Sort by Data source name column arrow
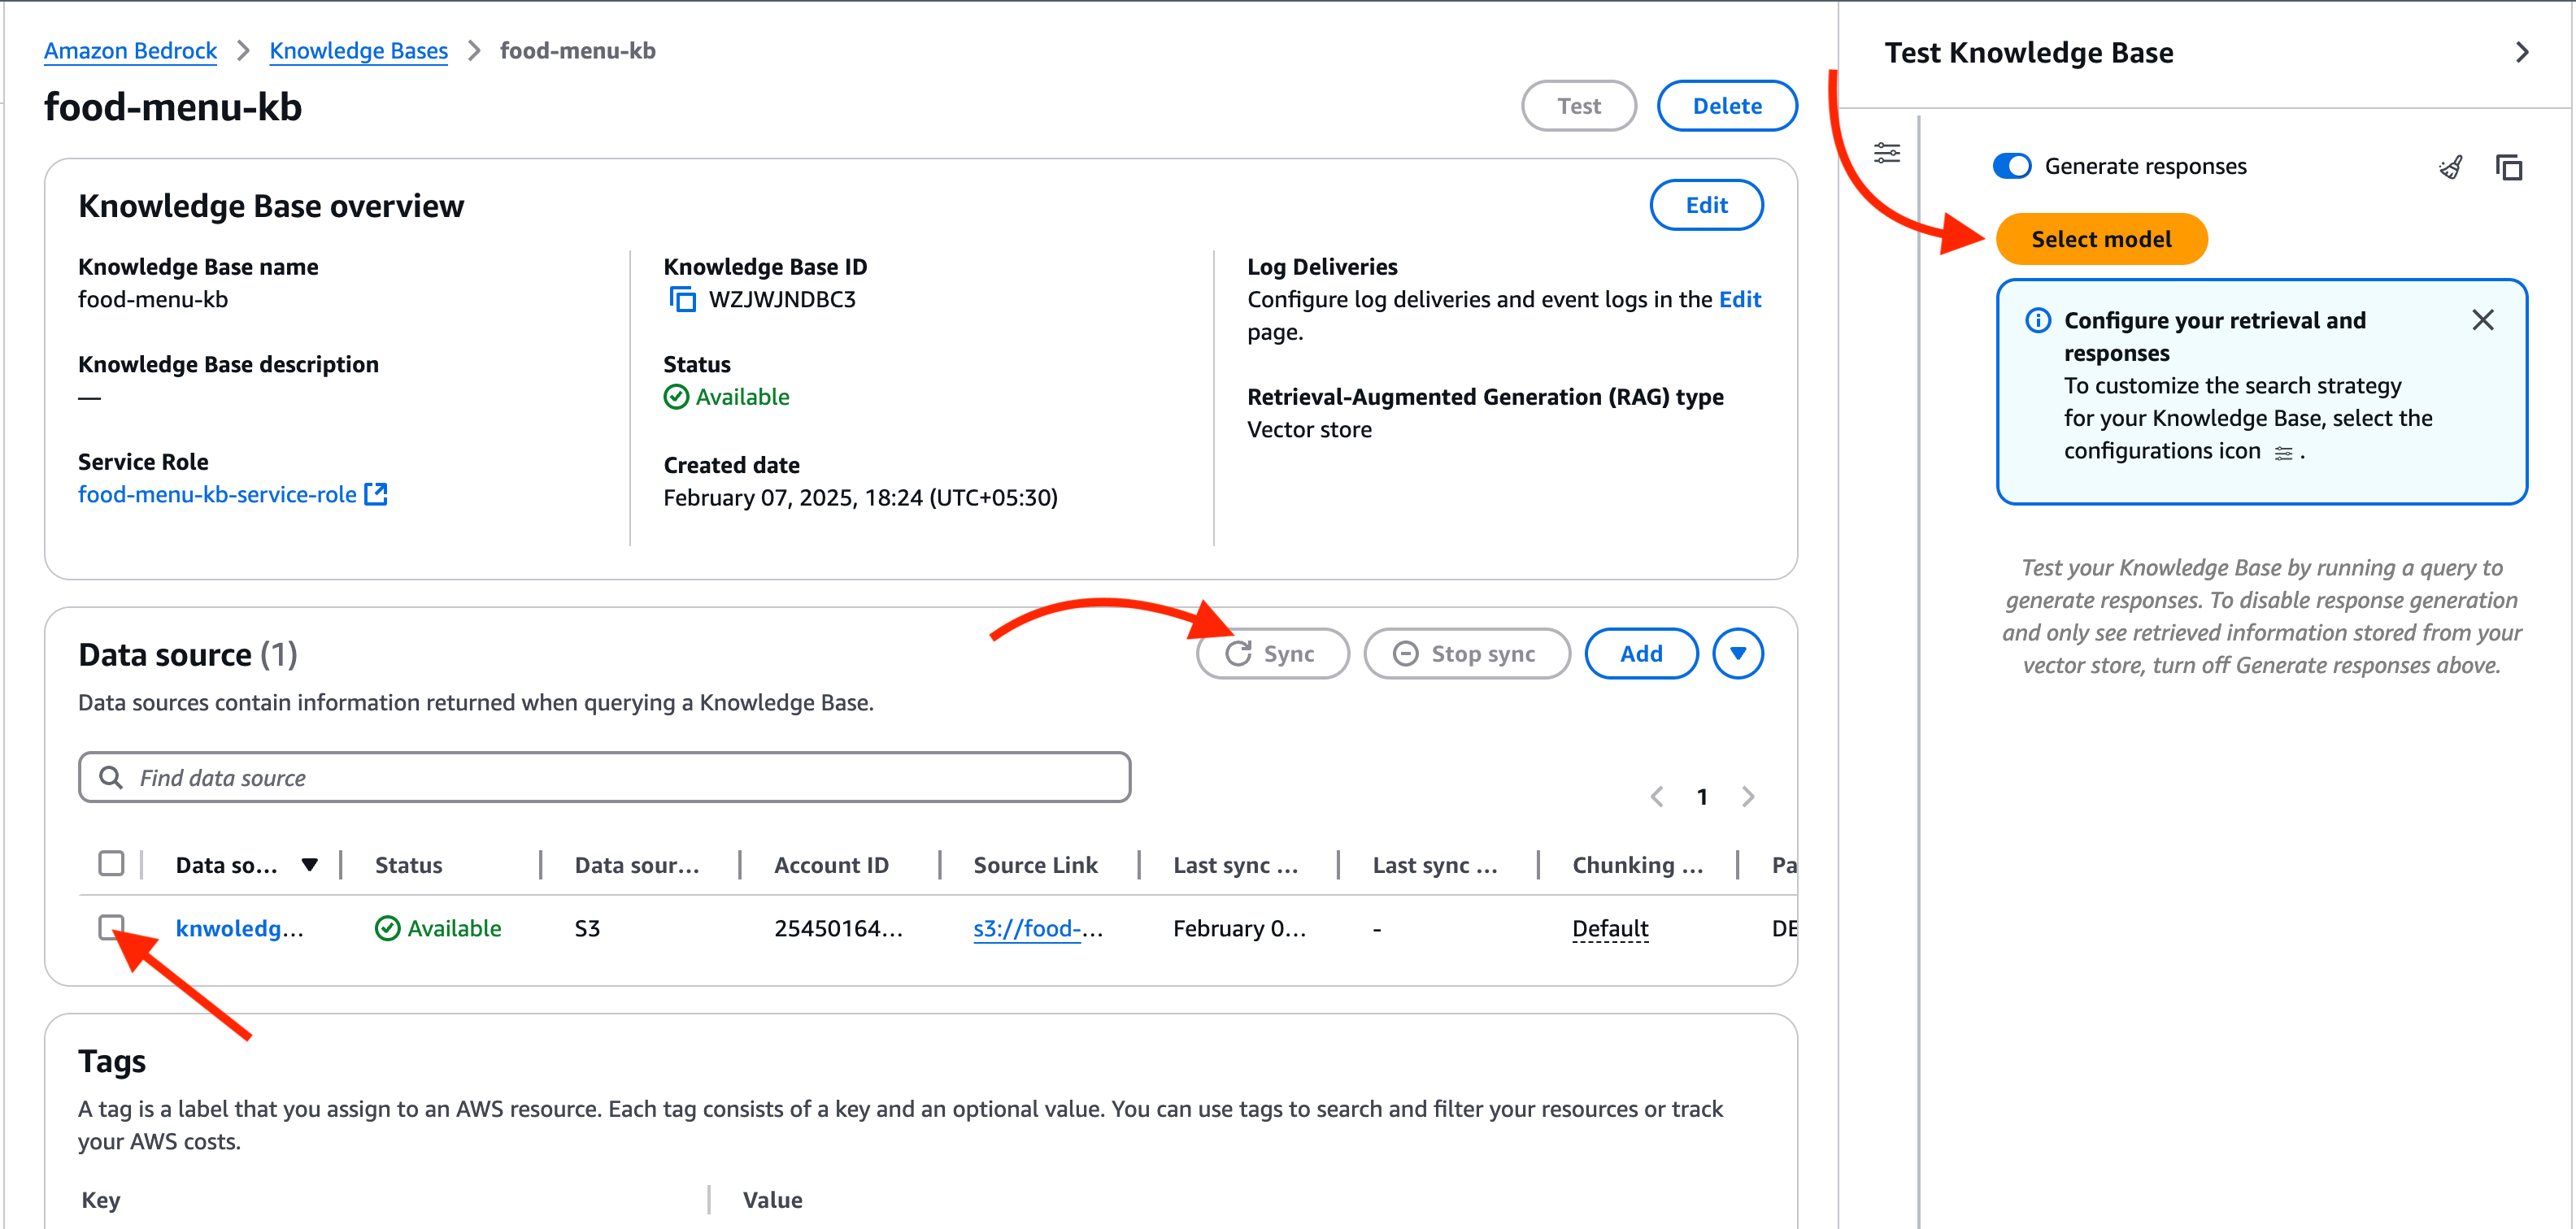The image size is (2576, 1229). (310, 864)
